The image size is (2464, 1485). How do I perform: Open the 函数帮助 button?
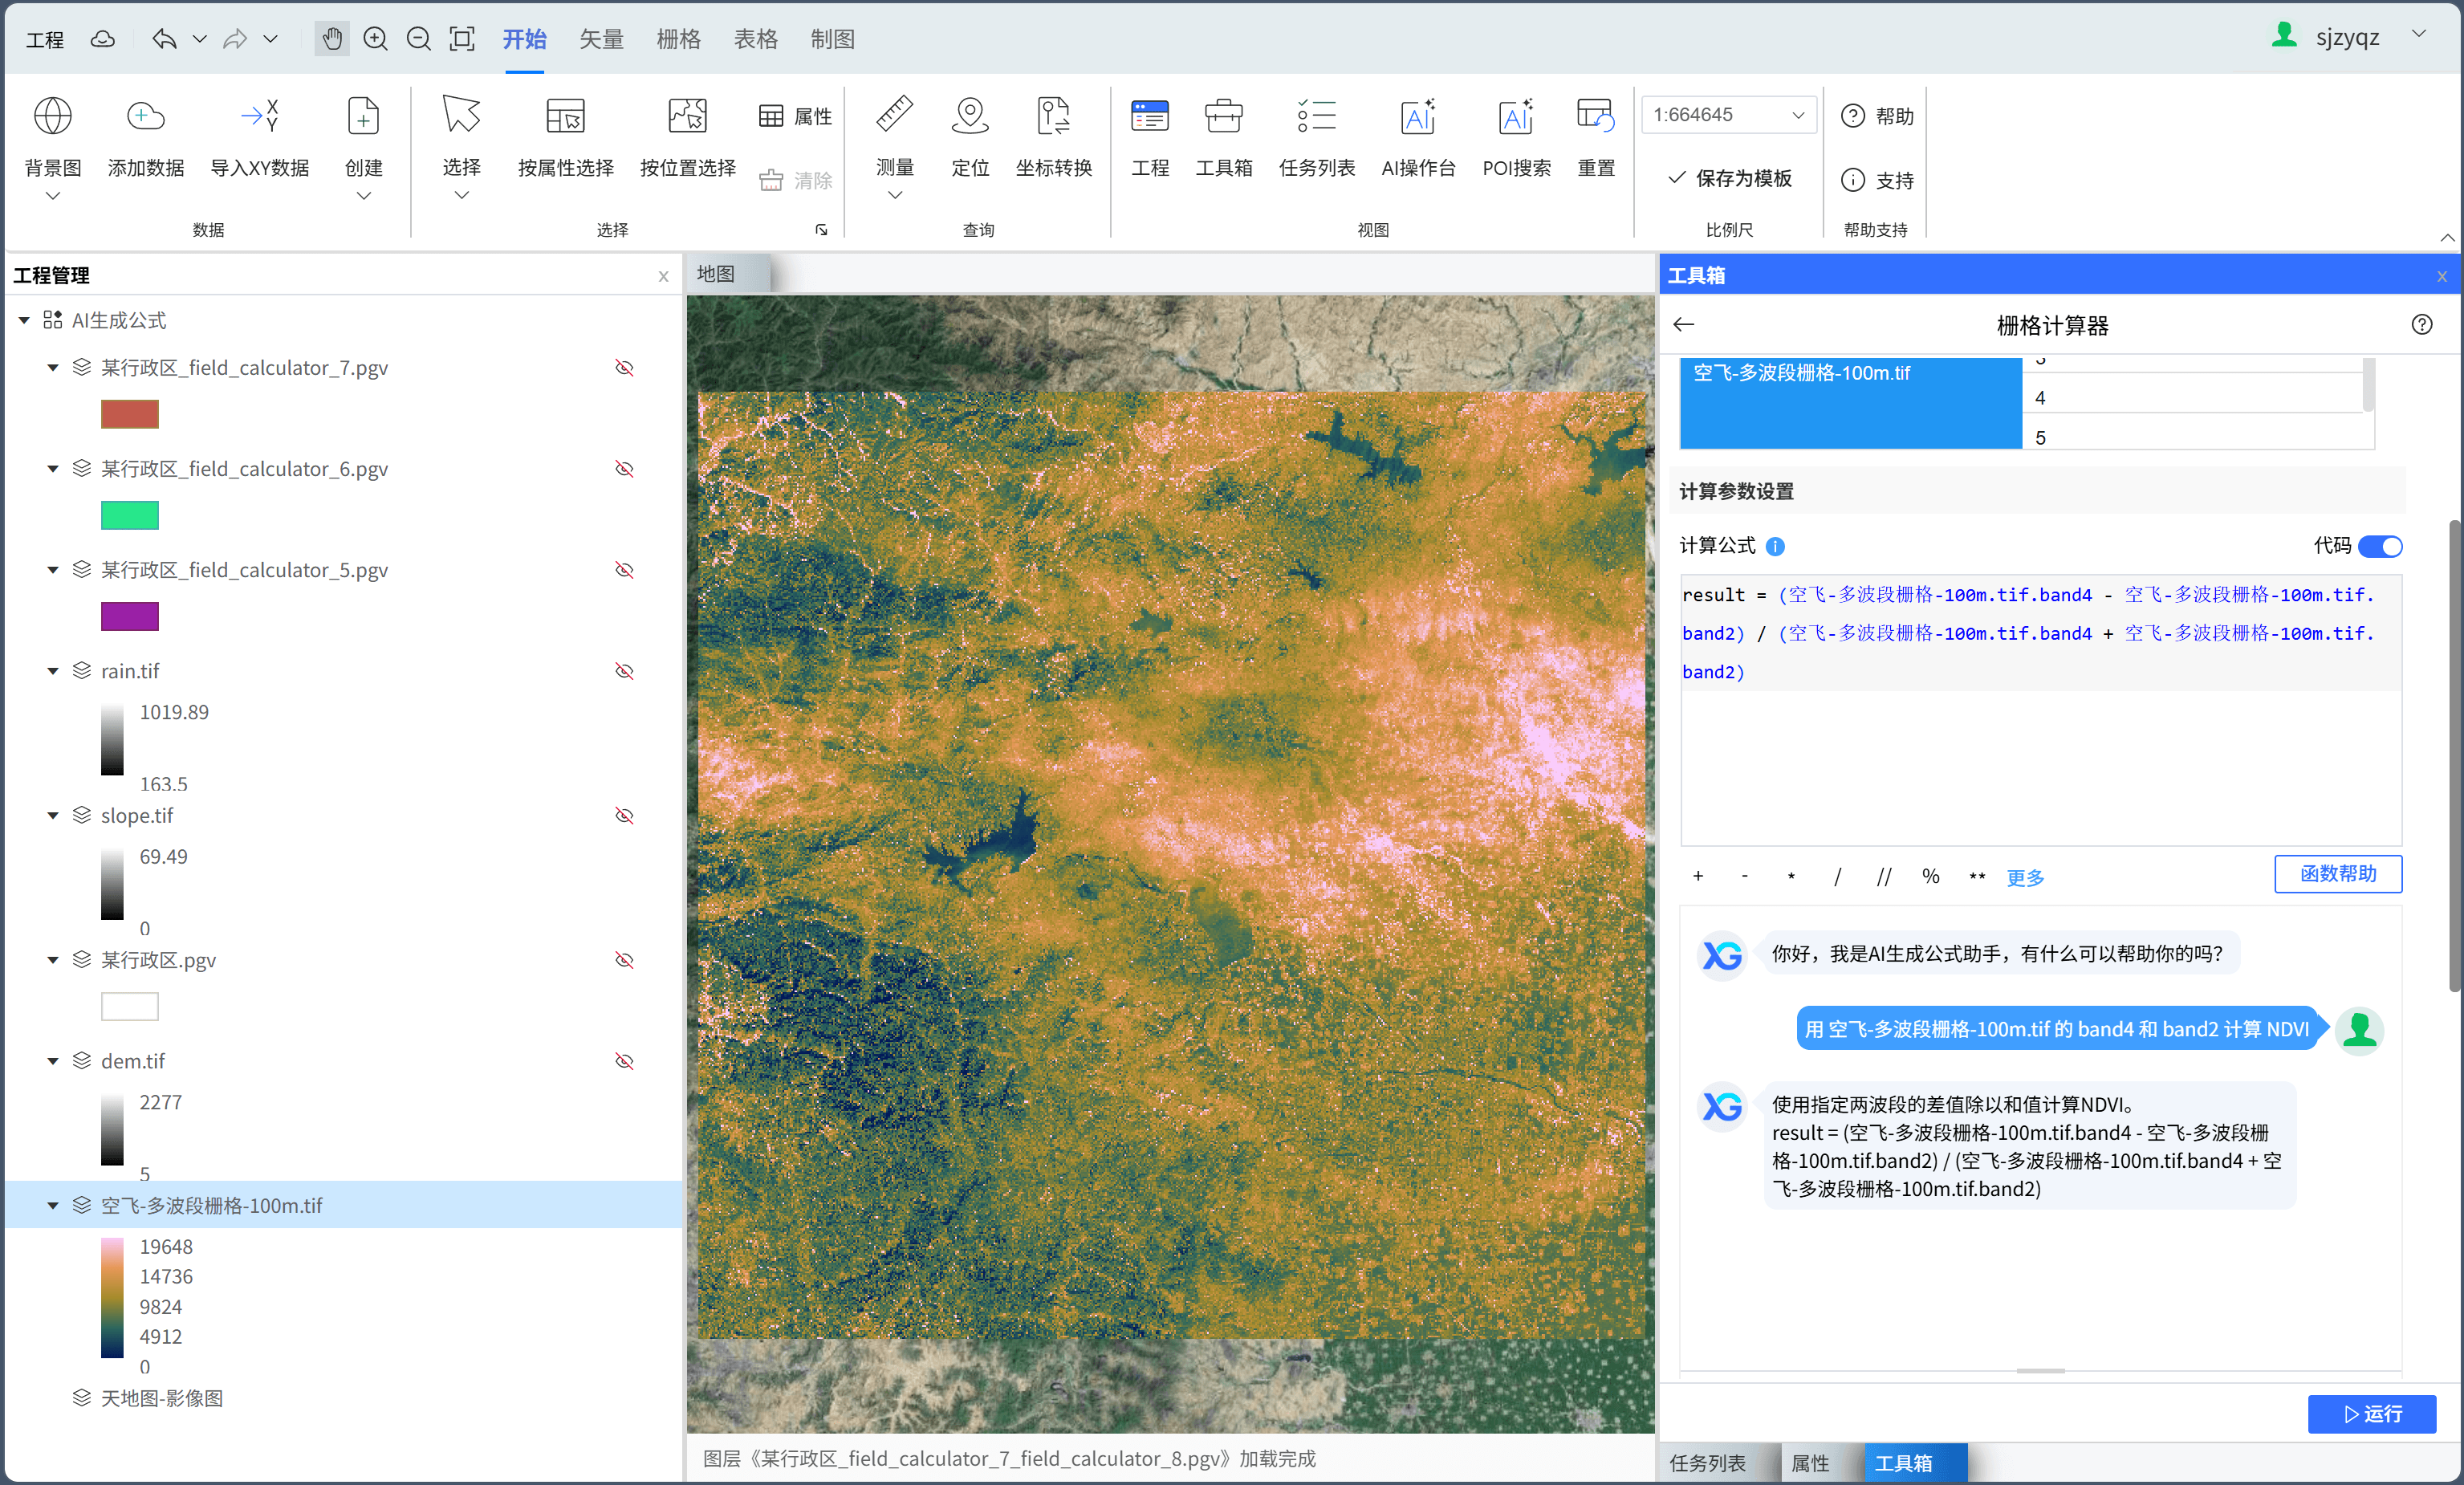[2337, 874]
